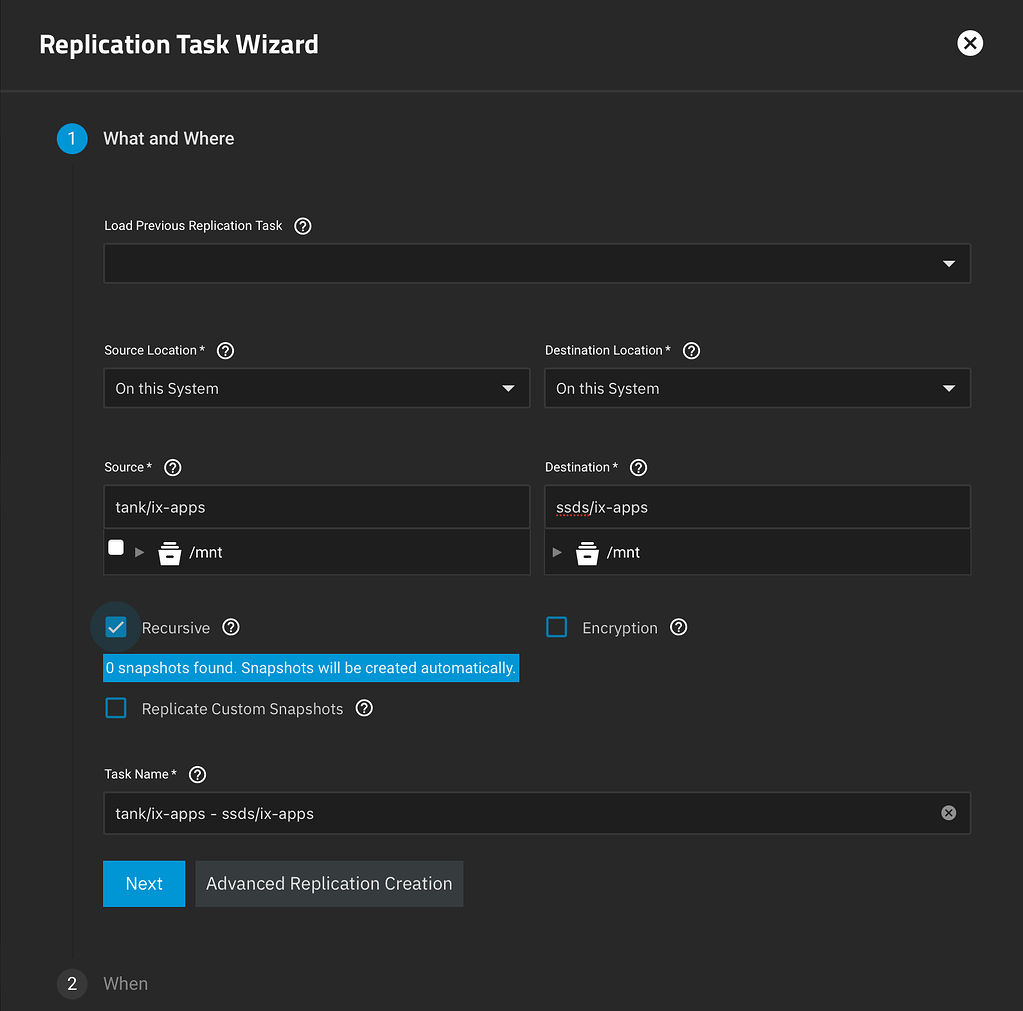Open the Task Name help icon
Screen dimensions: 1023x1011
click(x=196, y=774)
